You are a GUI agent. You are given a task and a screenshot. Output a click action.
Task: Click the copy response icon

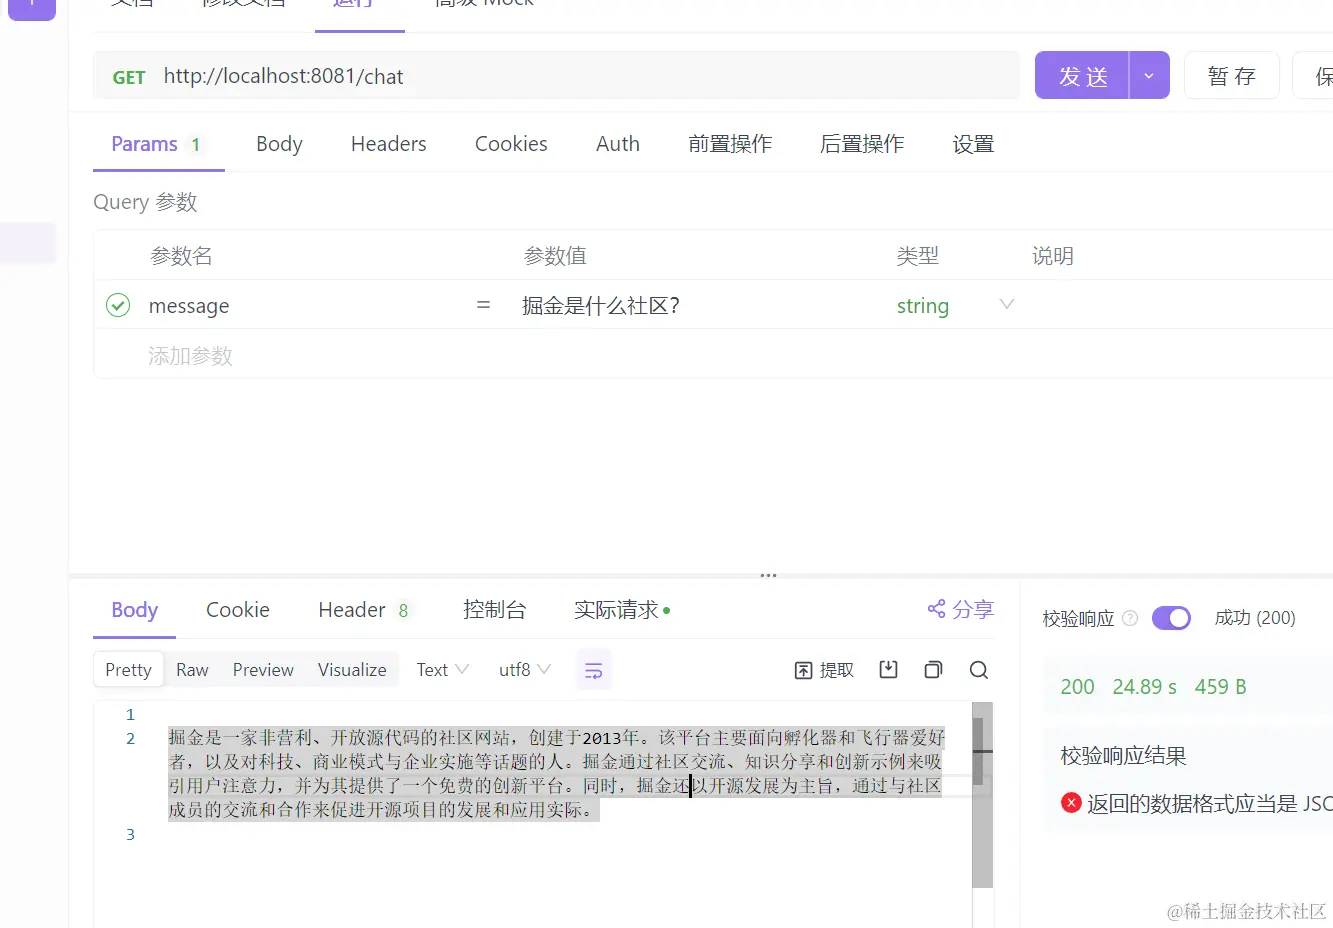(x=933, y=669)
